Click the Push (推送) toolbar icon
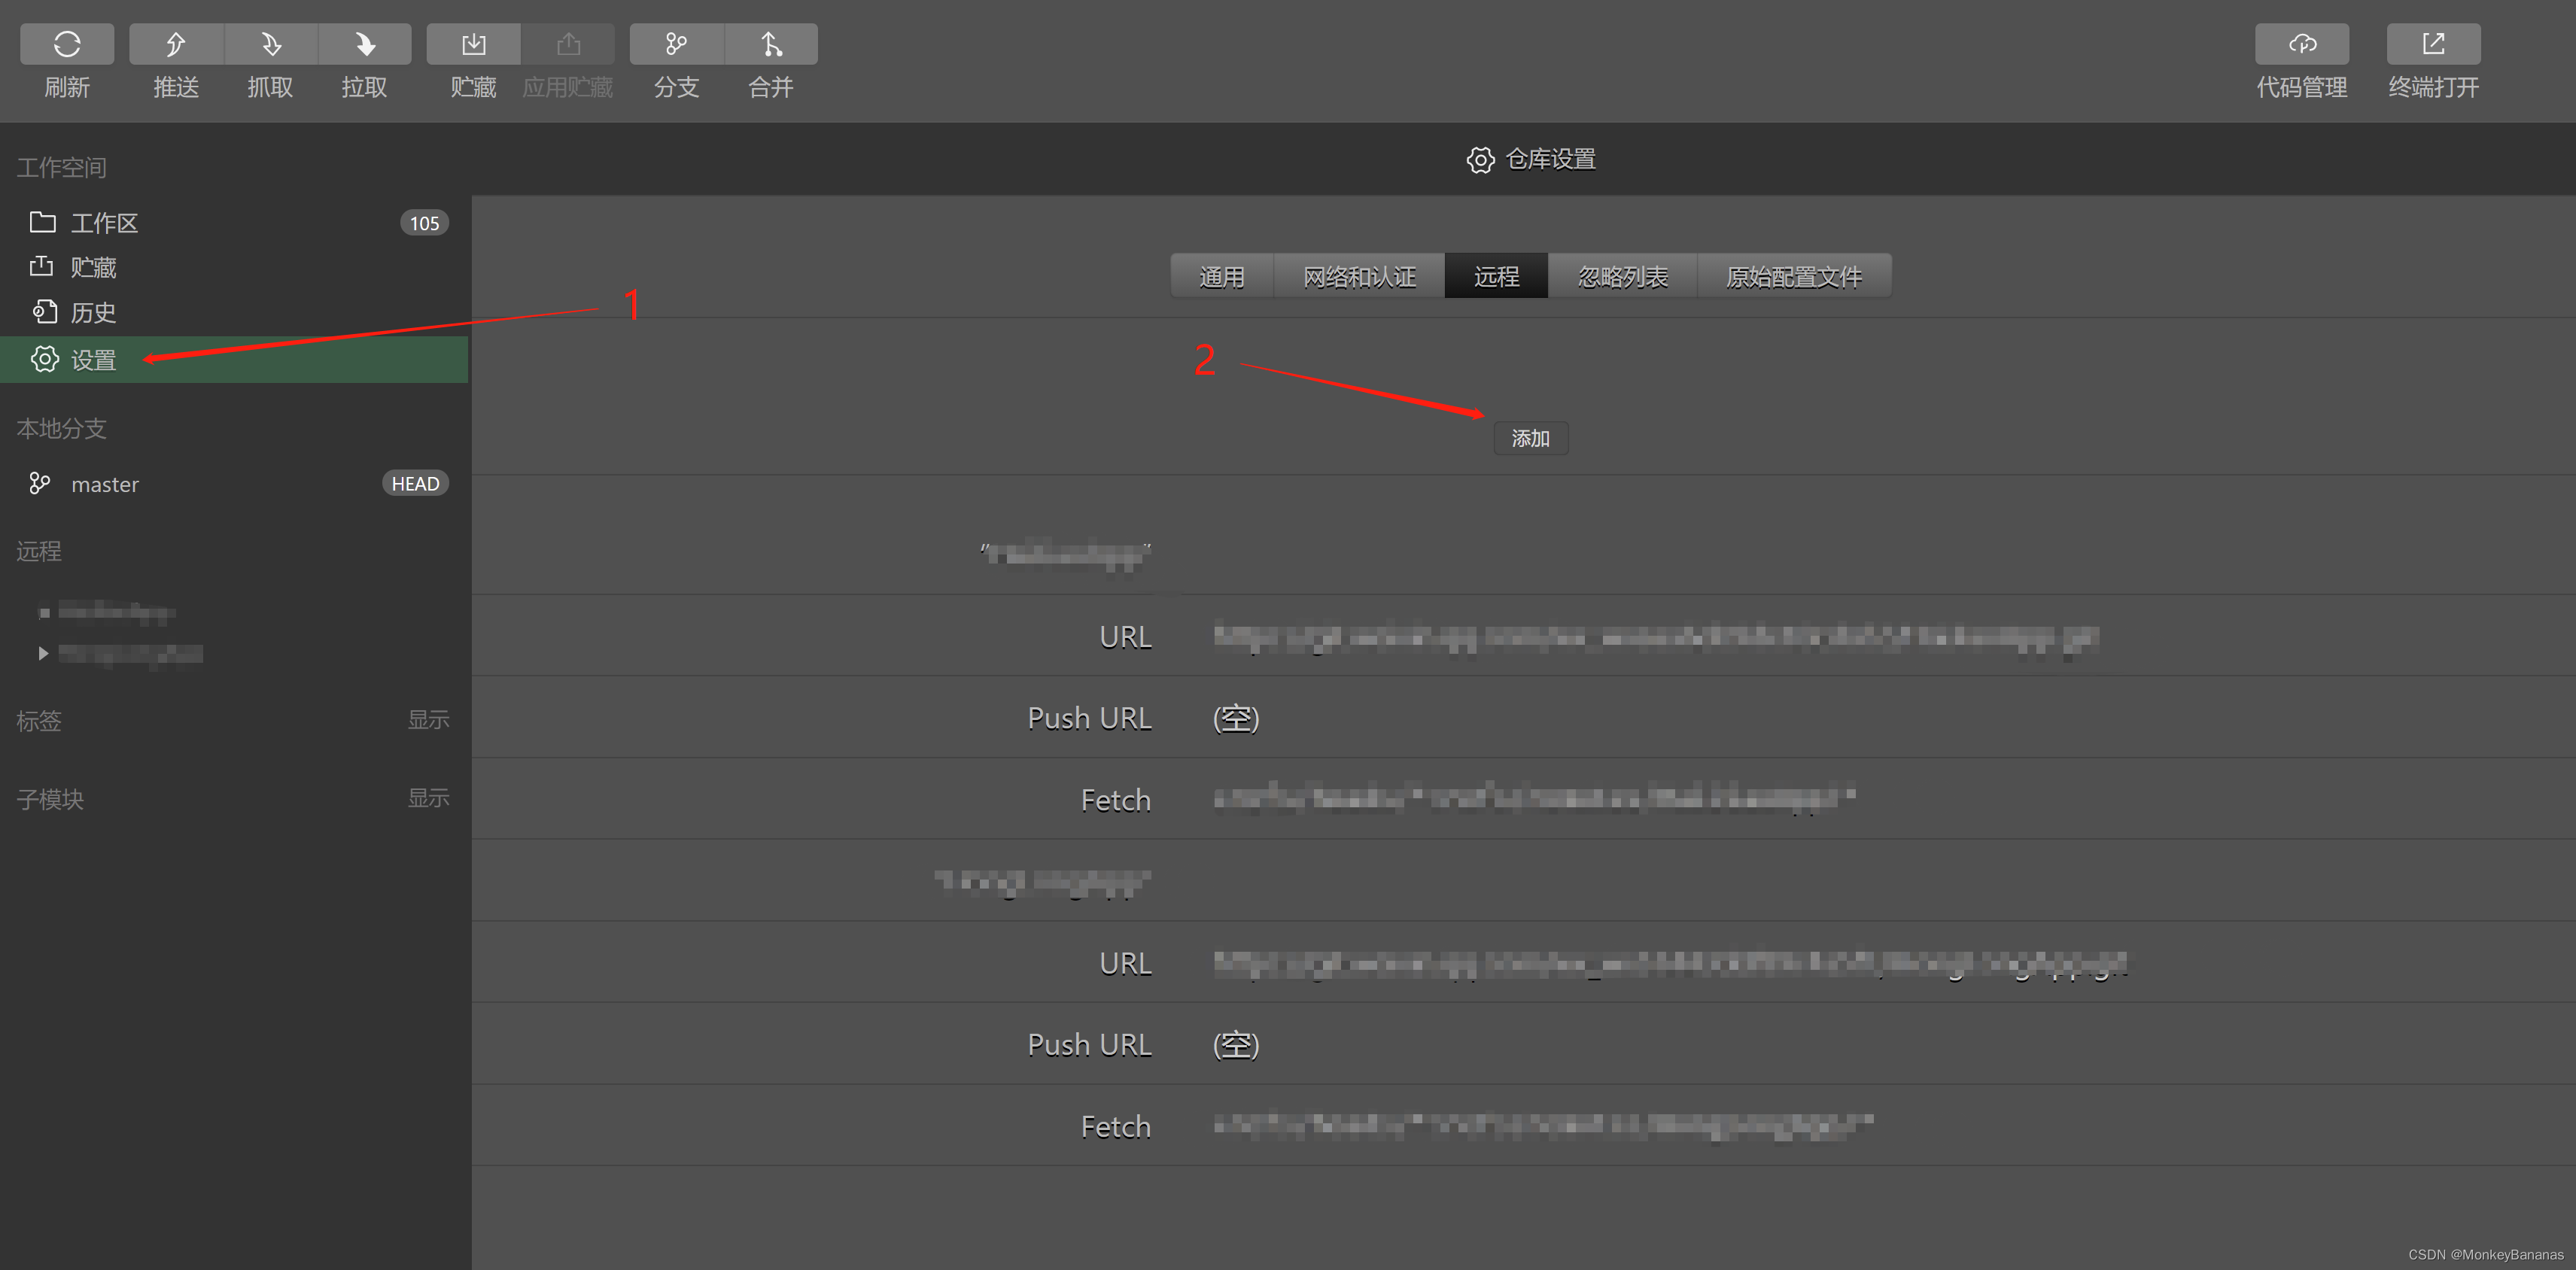This screenshot has height=1270, width=2576. click(x=176, y=44)
